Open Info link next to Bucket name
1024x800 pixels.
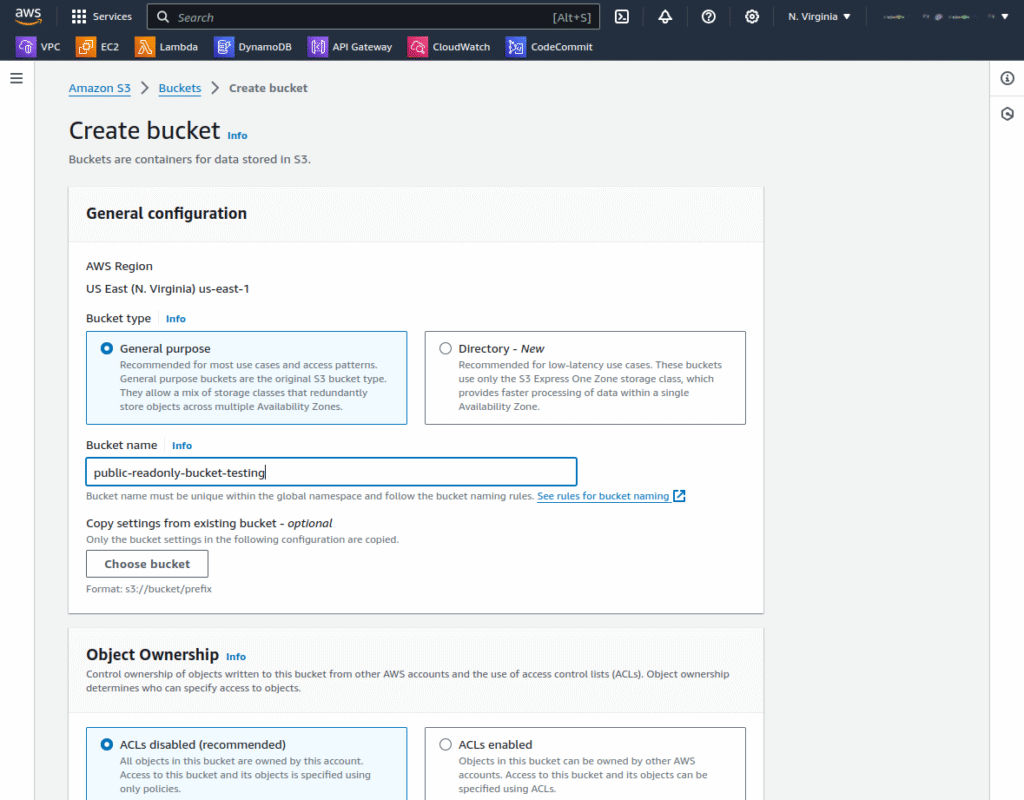182,445
